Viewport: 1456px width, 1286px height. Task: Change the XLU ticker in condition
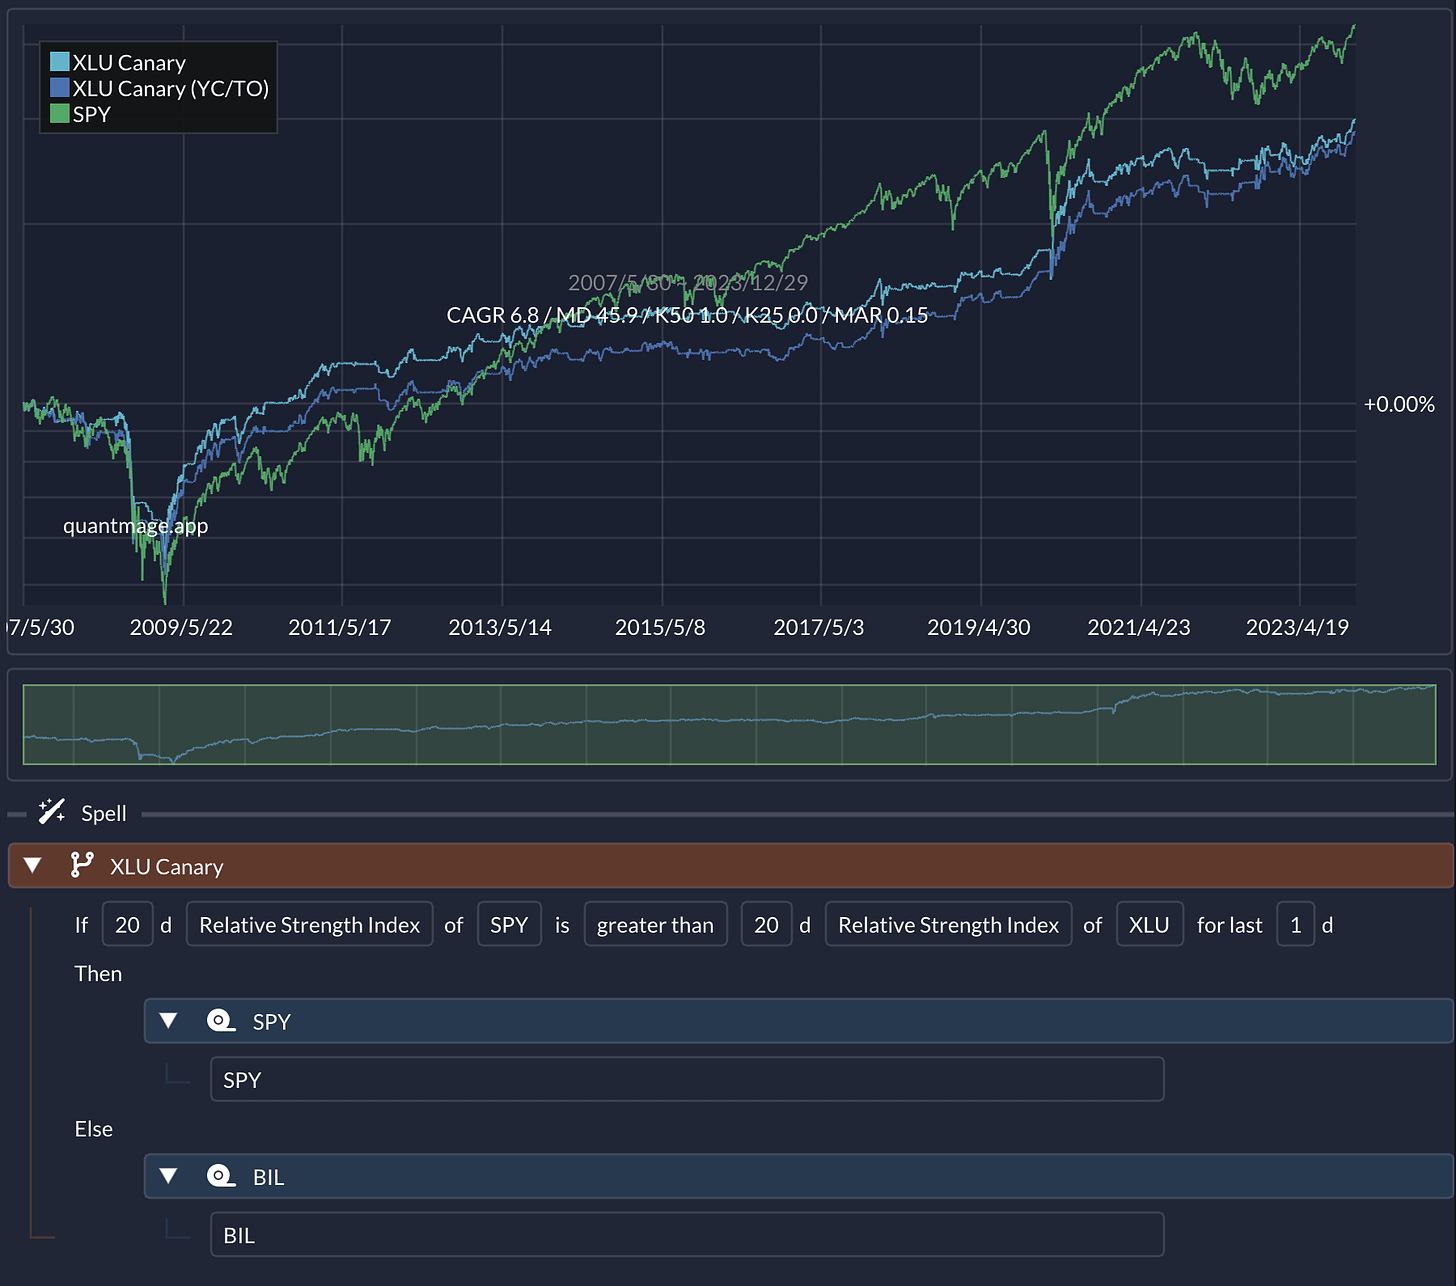click(x=1150, y=924)
